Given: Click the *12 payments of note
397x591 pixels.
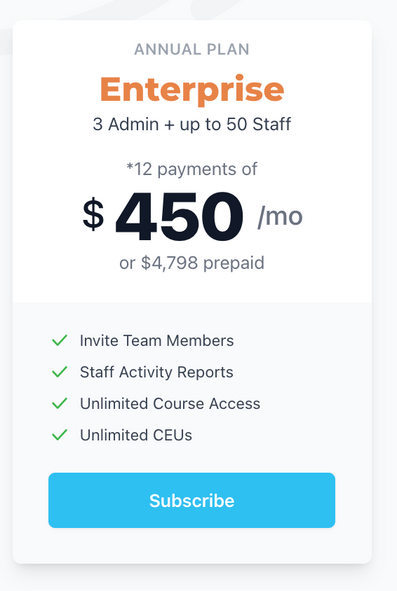Looking at the screenshot, I should [192, 169].
